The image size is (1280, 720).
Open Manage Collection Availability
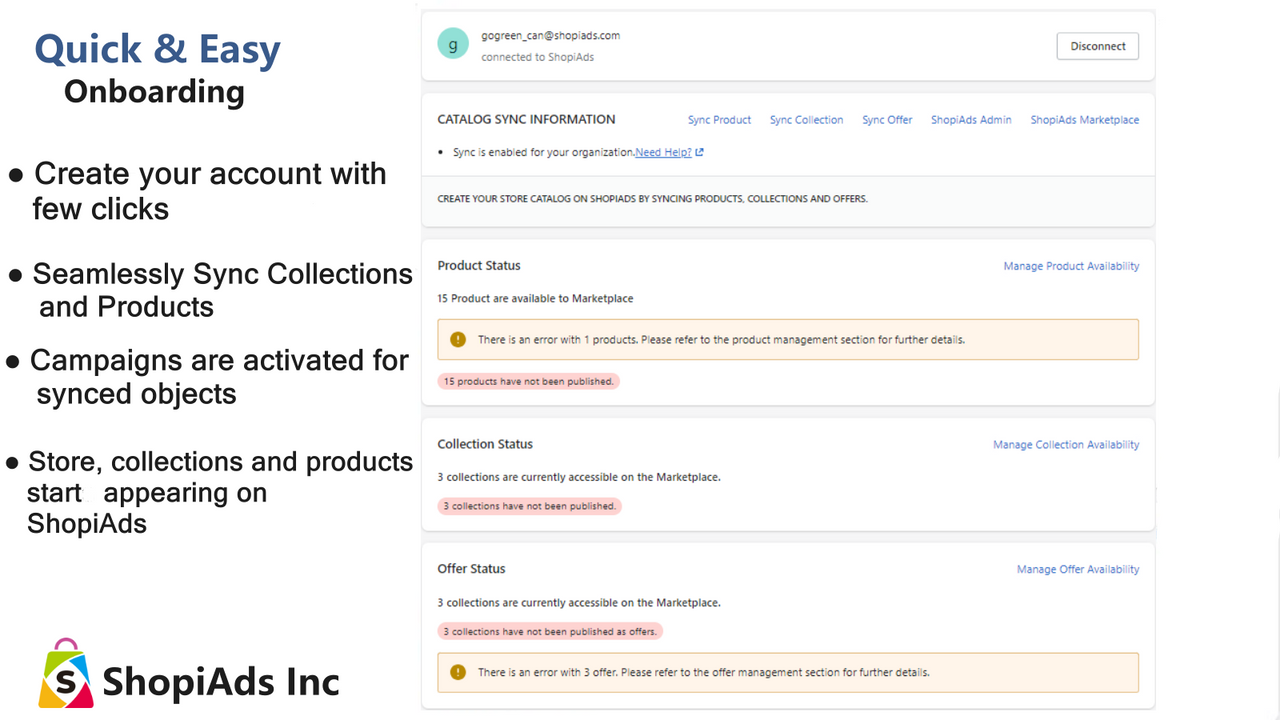(1066, 444)
